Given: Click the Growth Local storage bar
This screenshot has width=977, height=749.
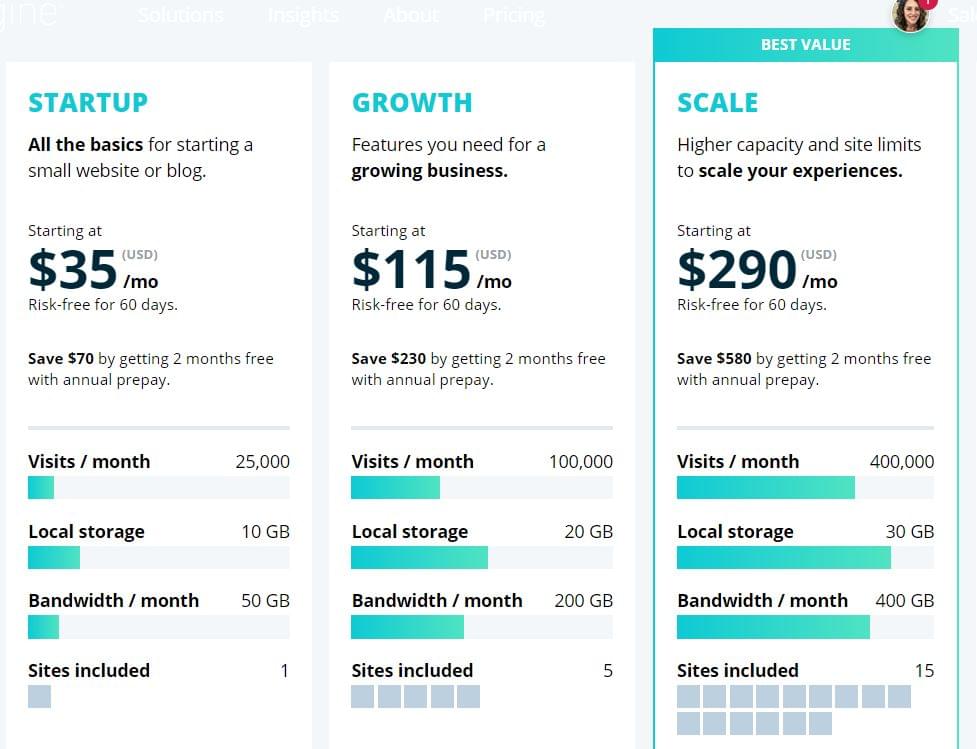Looking at the screenshot, I should click(x=481, y=557).
